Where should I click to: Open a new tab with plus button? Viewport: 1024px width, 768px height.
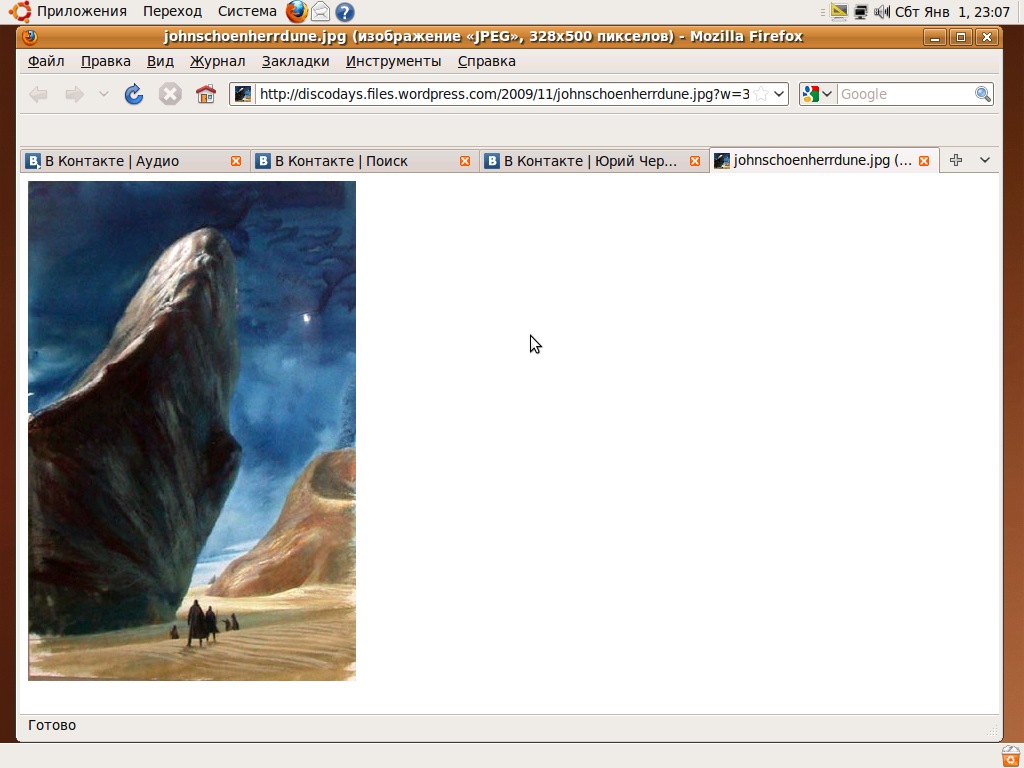tap(956, 160)
